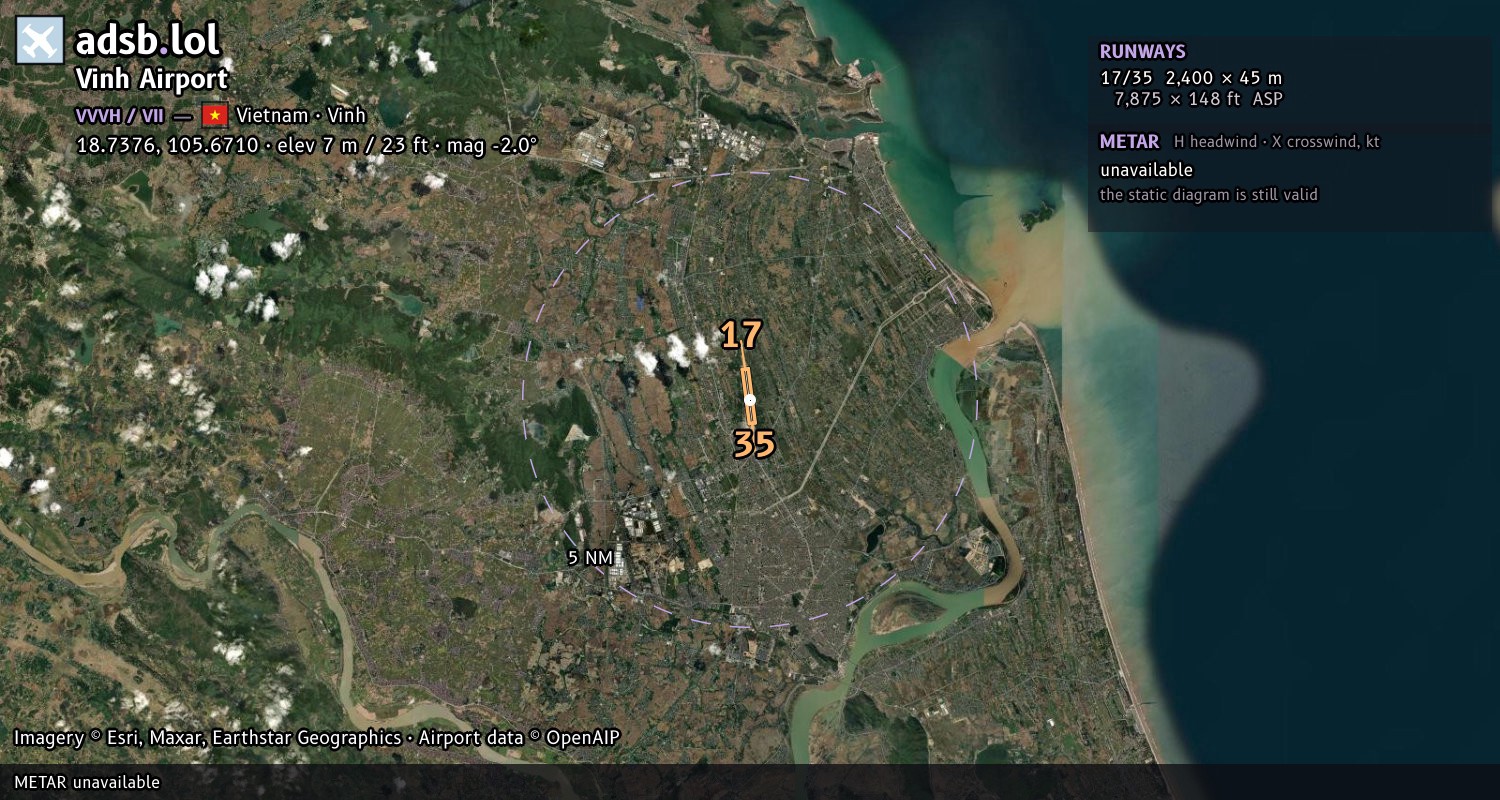Click the Esri, Maxar imagery attribution text
The image size is (1500, 800).
(316, 738)
